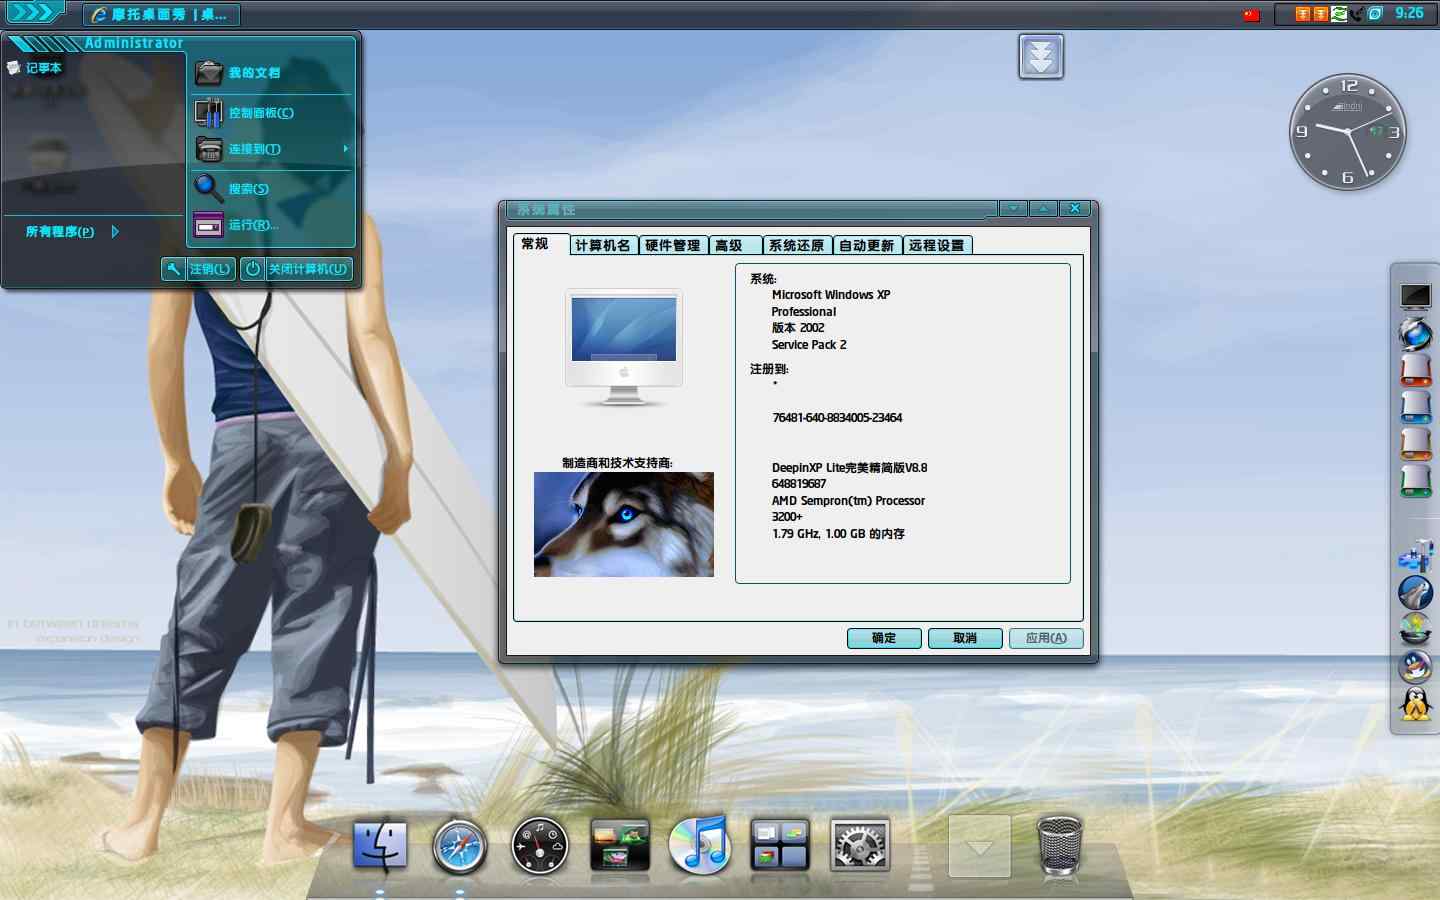This screenshot has width=1440, height=900.
Task: Launch the Tux Linux penguin icon
Action: click(1416, 704)
